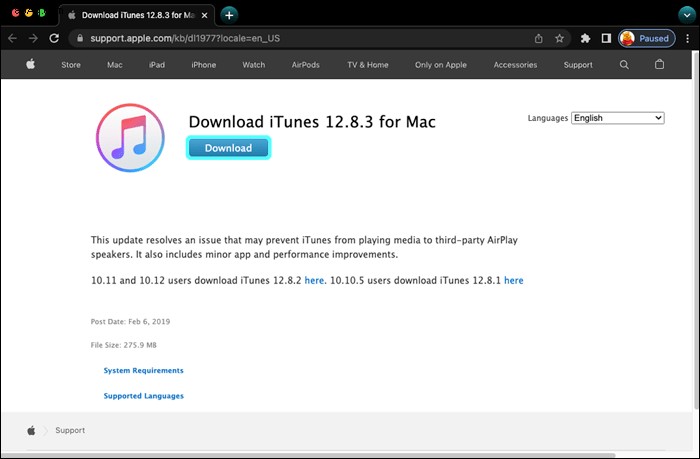
Task: Select AirPods in the navigation bar
Action: [306, 65]
